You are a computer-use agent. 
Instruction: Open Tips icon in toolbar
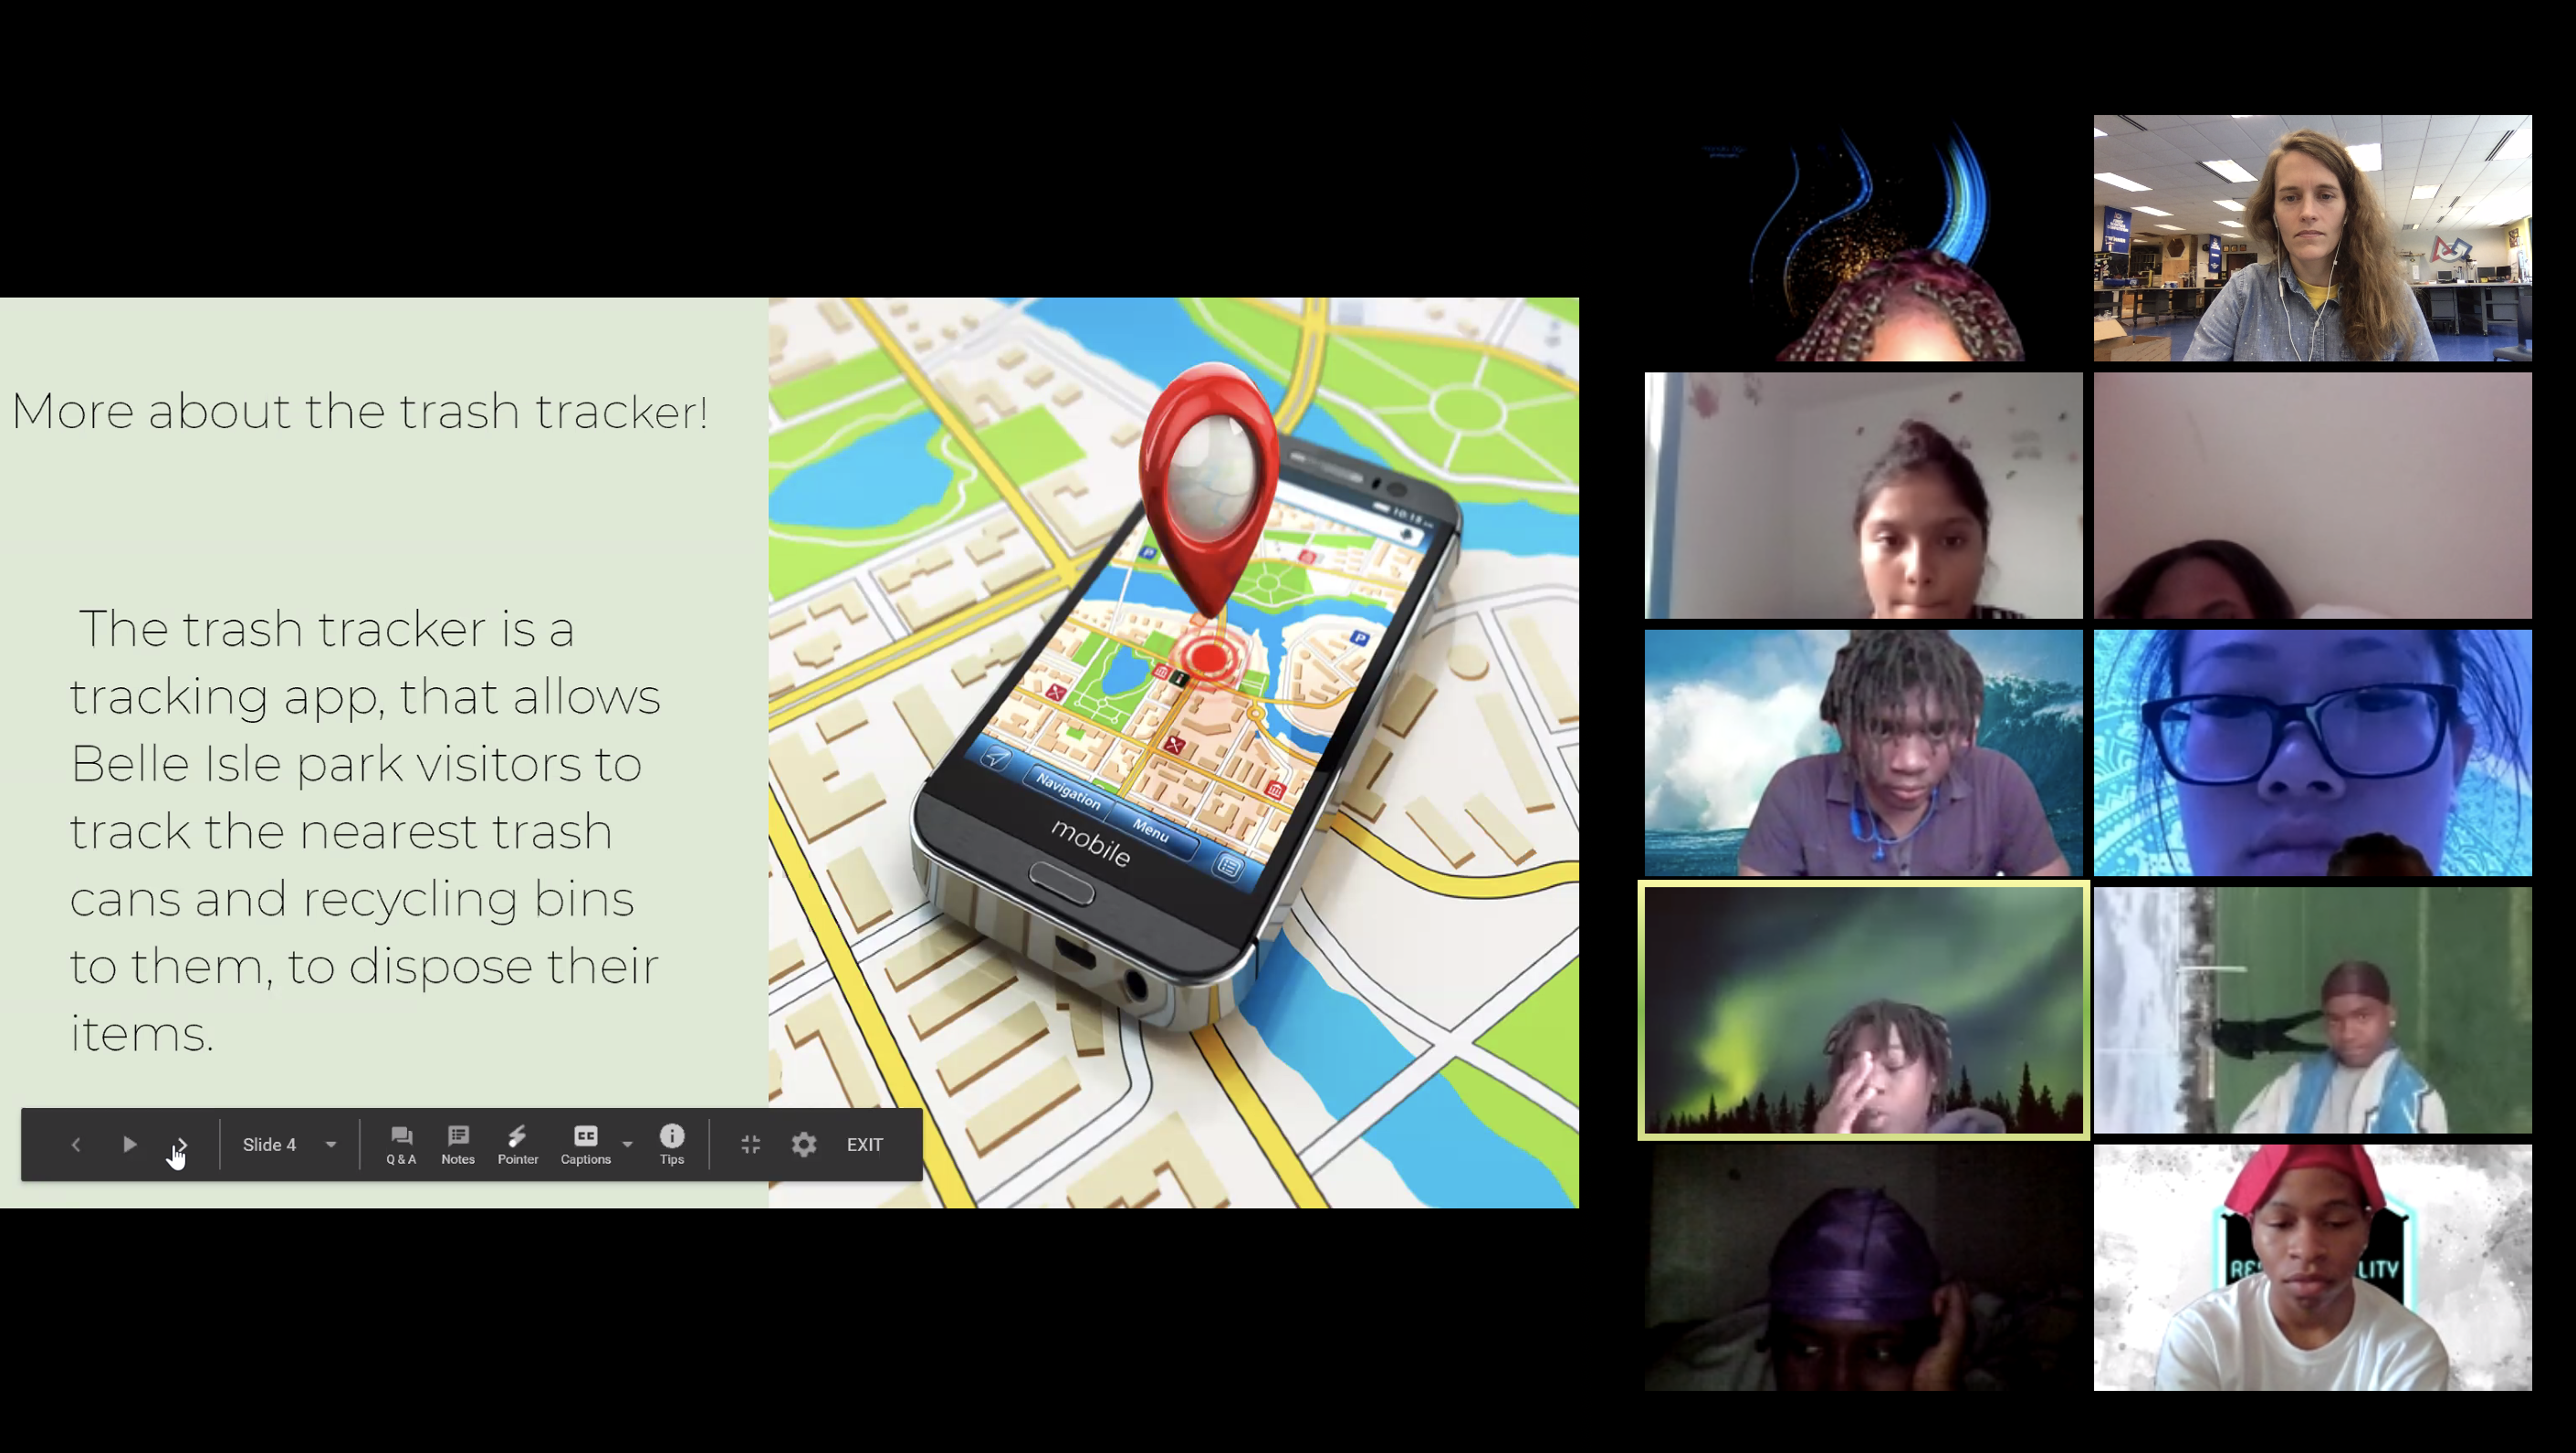pyautogui.click(x=673, y=1144)
